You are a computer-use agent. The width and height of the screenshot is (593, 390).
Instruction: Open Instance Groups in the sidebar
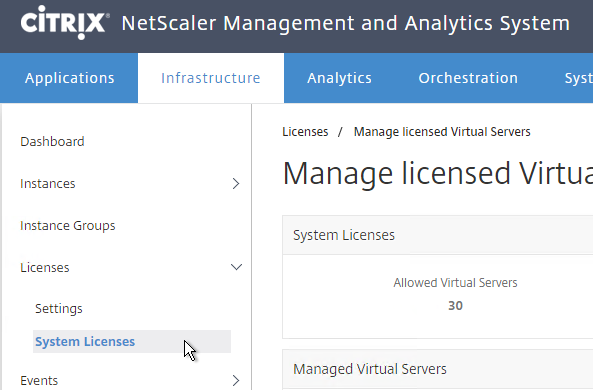click(x=68, y=225)
